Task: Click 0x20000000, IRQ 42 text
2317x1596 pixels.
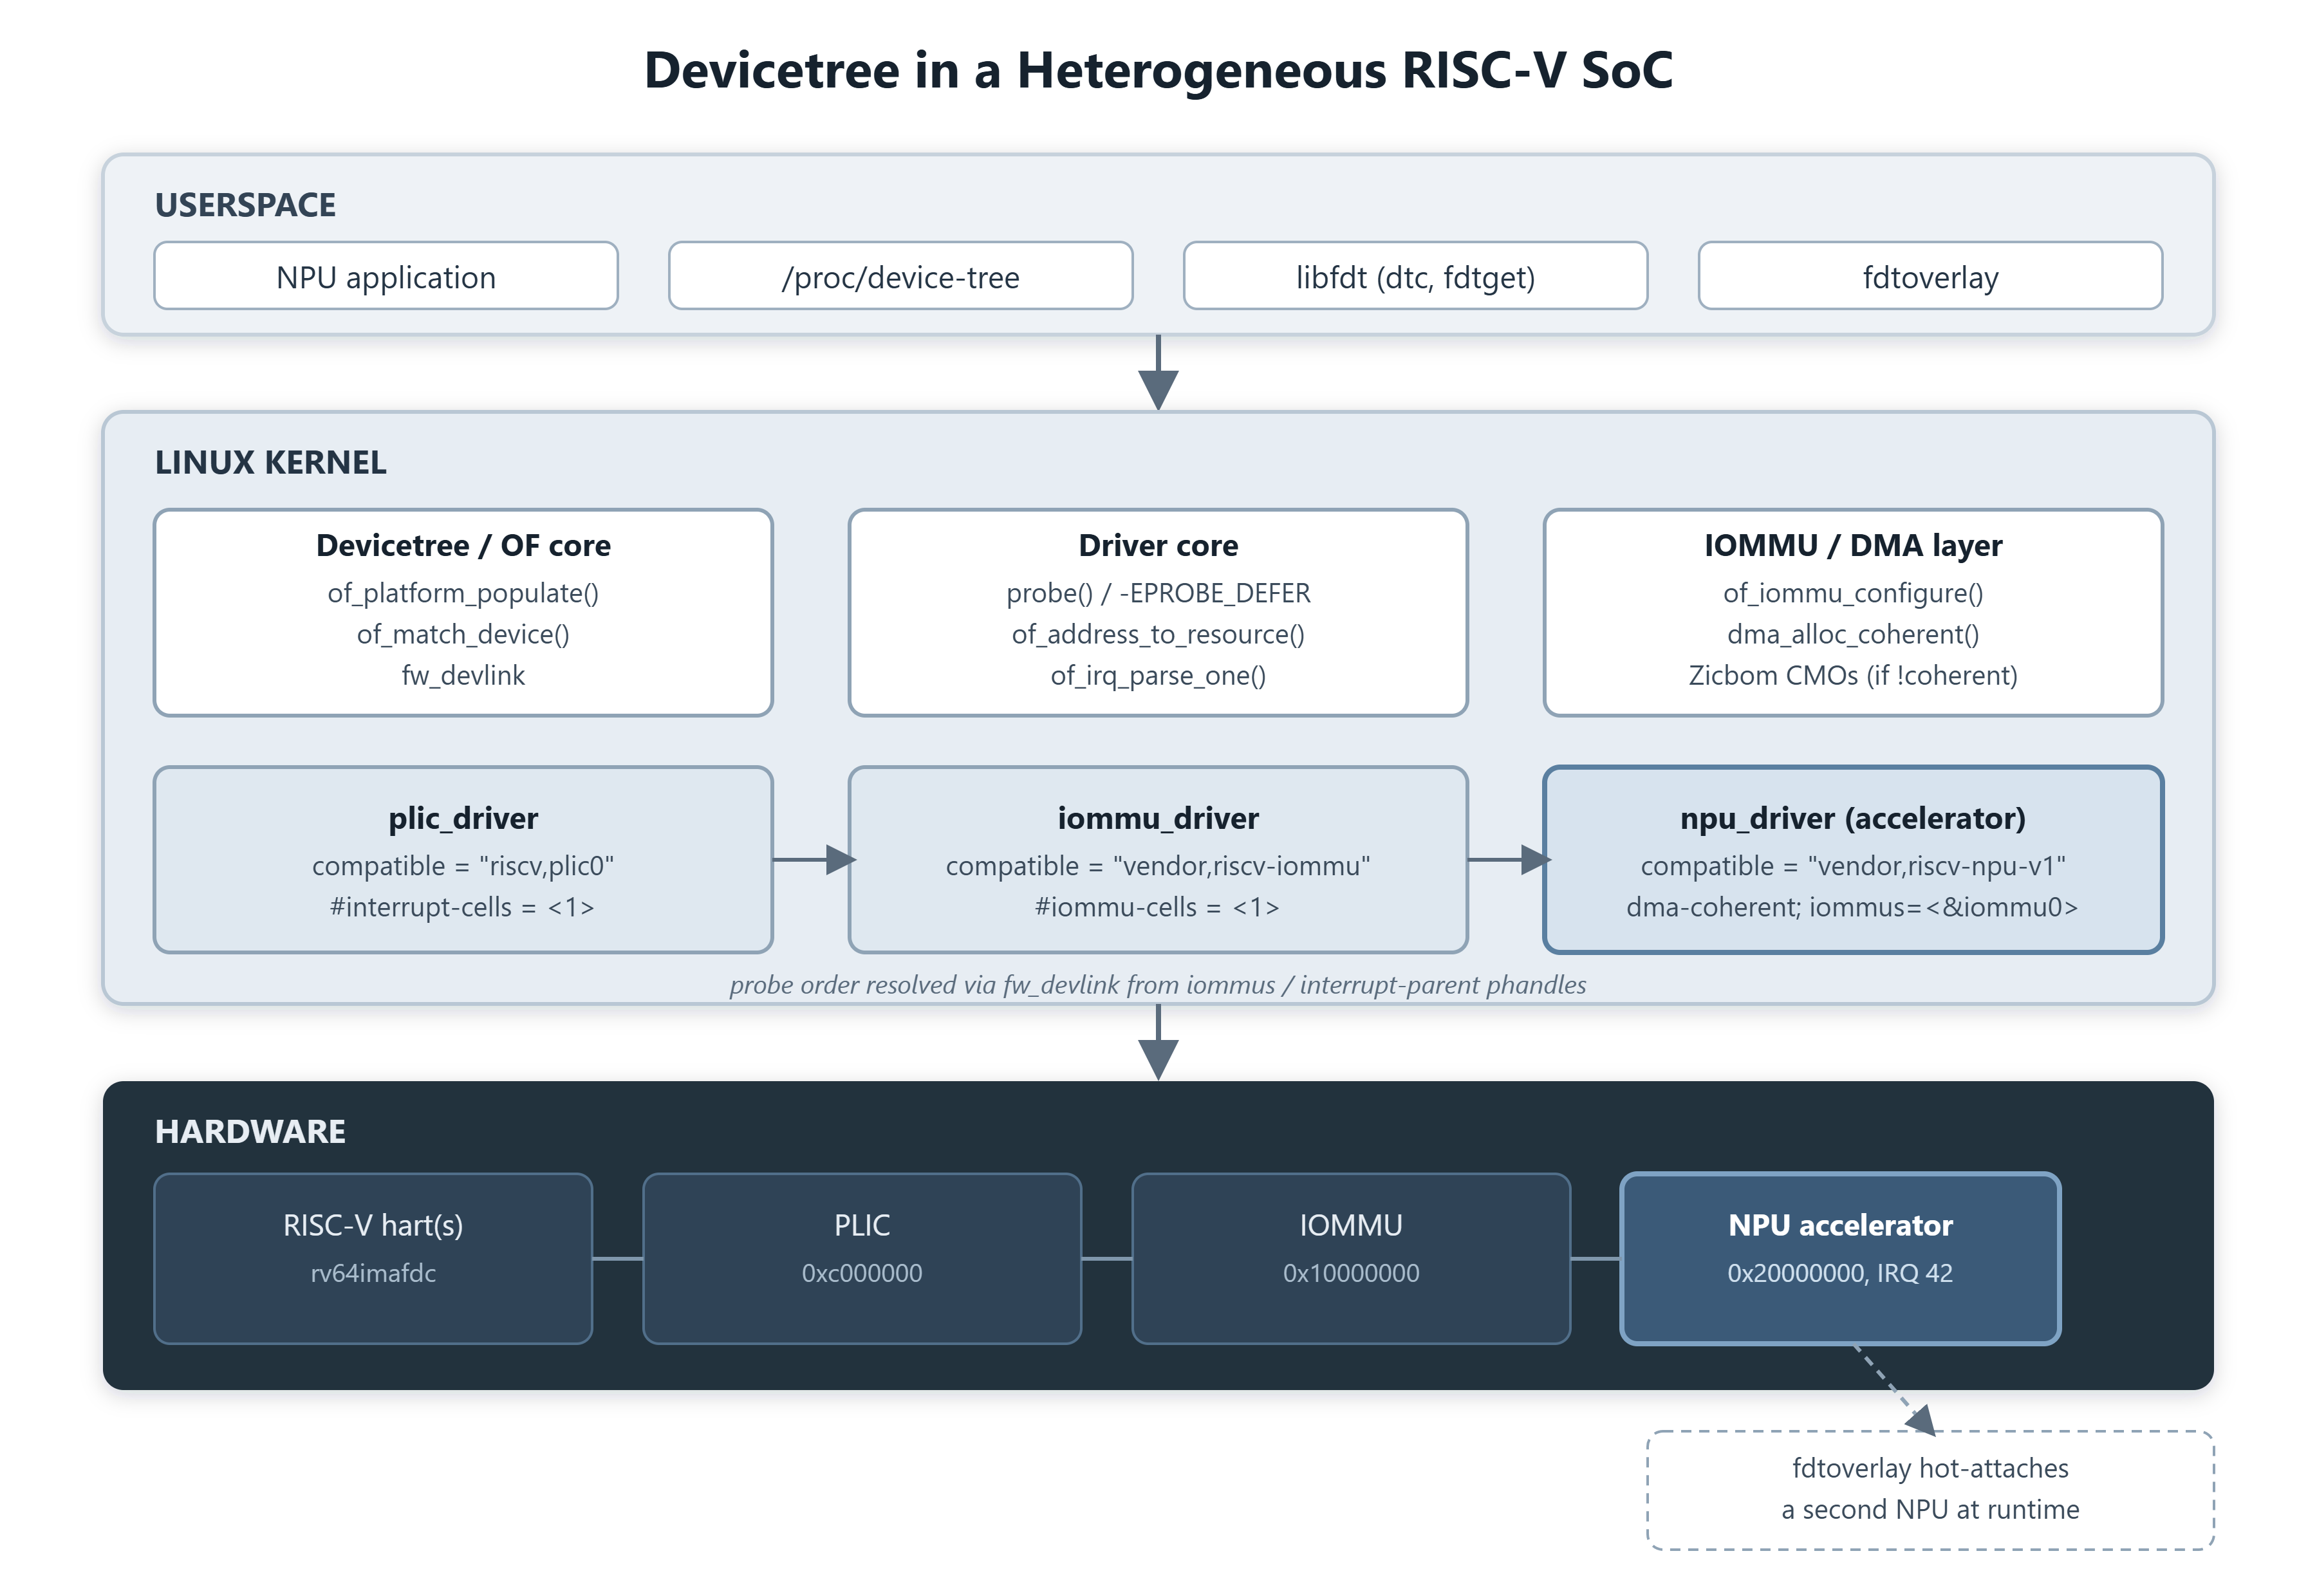Action: click(x=1840, y=1273)
